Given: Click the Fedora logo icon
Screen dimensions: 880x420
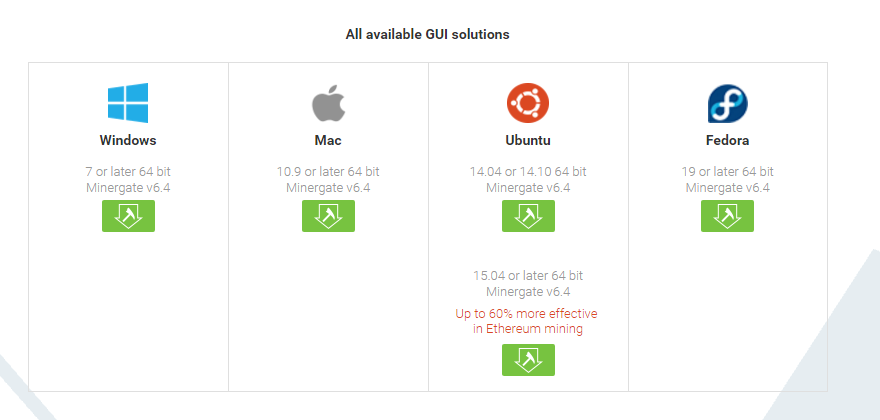Looking at the screenshot, I should [x=728, y=104].
